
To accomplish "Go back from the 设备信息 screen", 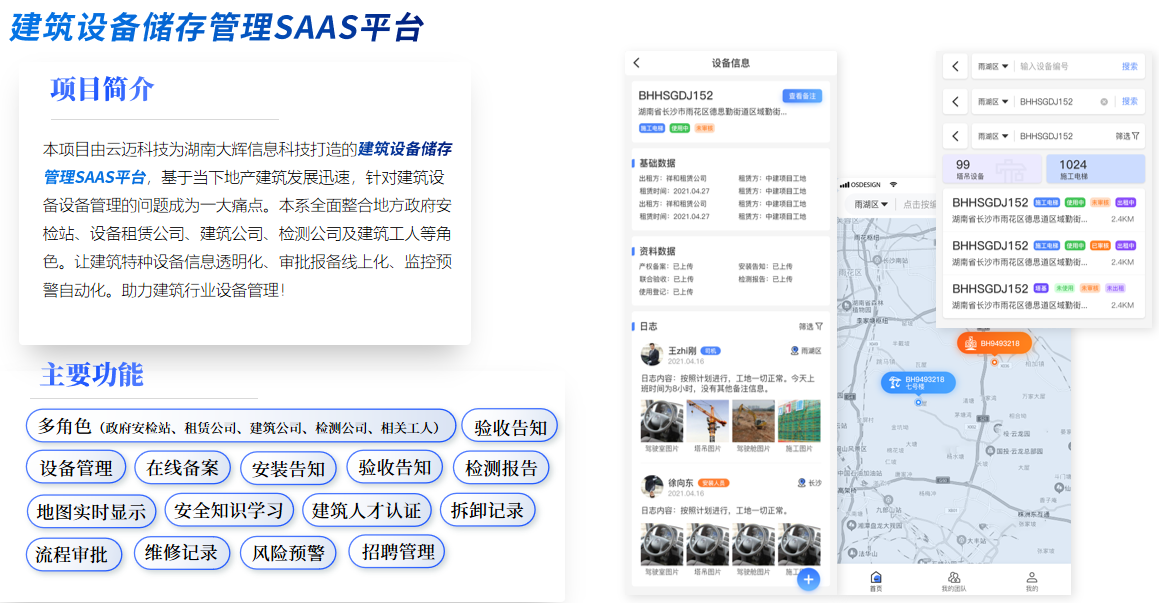I will (x=636, y=63).
